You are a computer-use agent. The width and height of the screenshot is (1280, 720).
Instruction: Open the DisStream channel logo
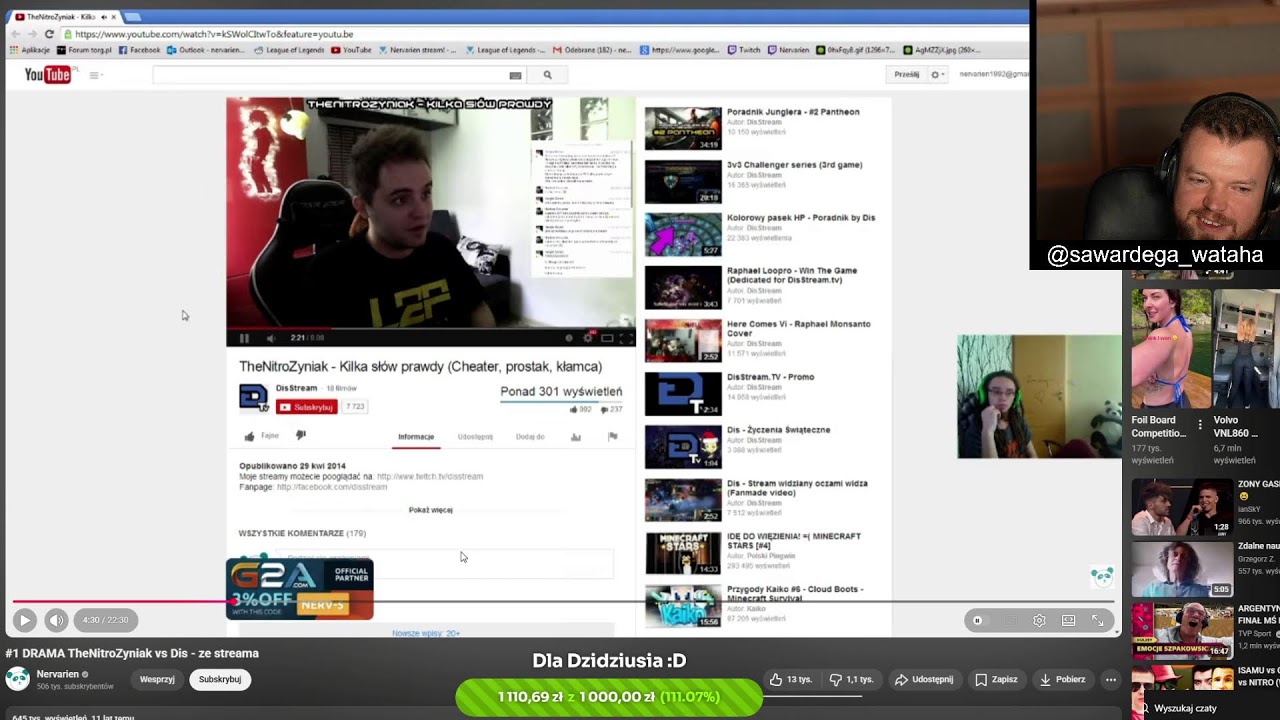coord(254,398)
